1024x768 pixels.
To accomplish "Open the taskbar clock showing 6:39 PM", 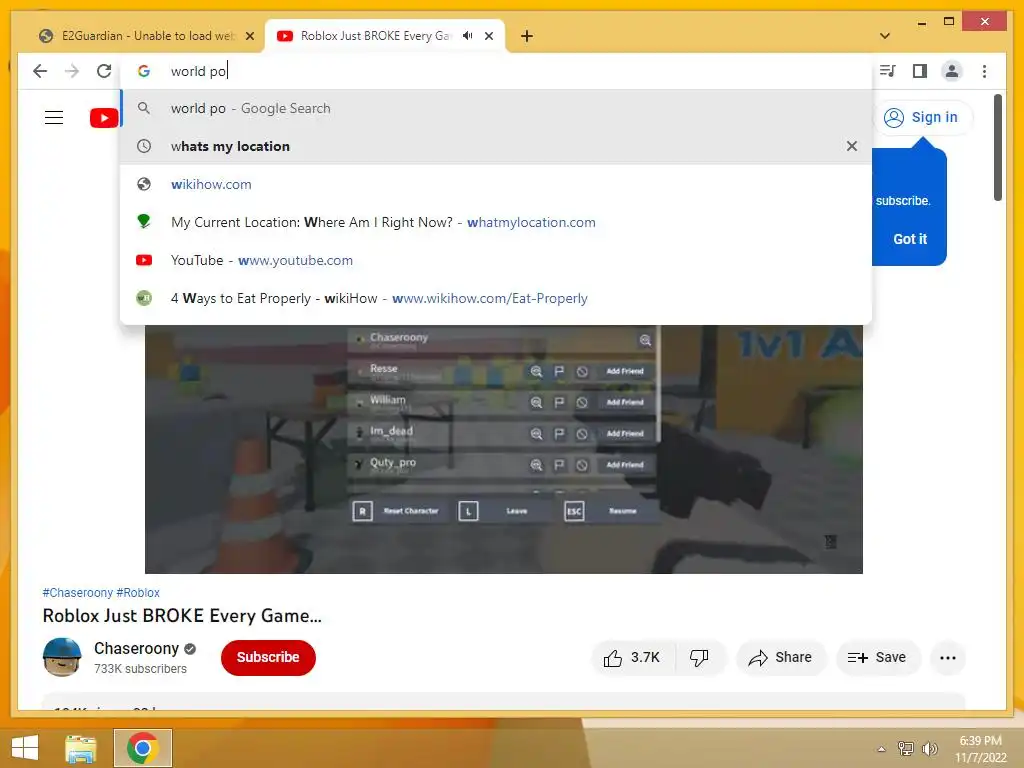I will coord(980,749).
